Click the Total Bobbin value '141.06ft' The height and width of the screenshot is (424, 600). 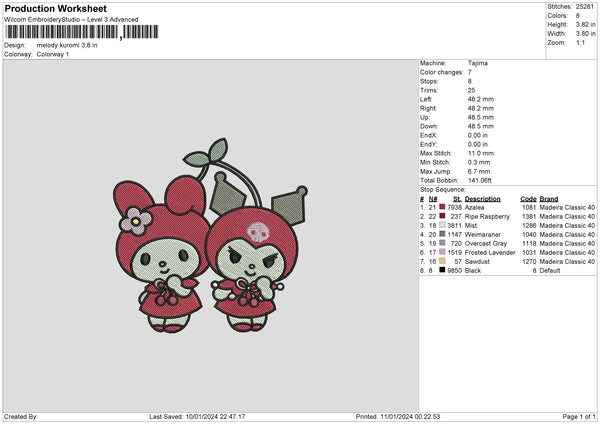(480, 180)
